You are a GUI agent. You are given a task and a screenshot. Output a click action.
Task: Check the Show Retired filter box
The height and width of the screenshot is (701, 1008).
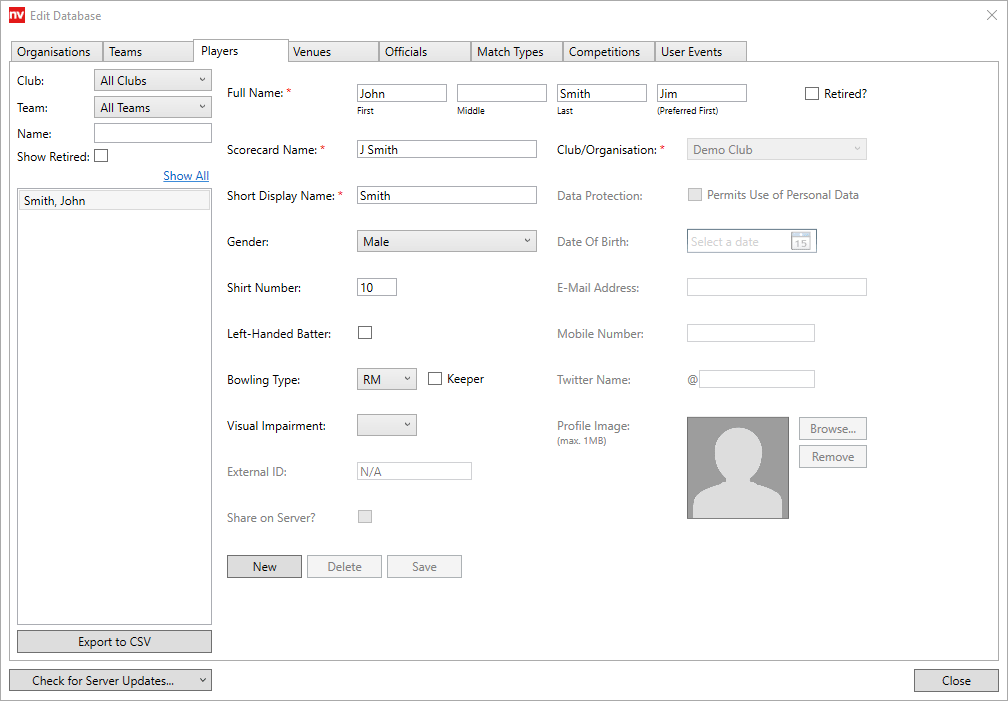pos(101,156)
